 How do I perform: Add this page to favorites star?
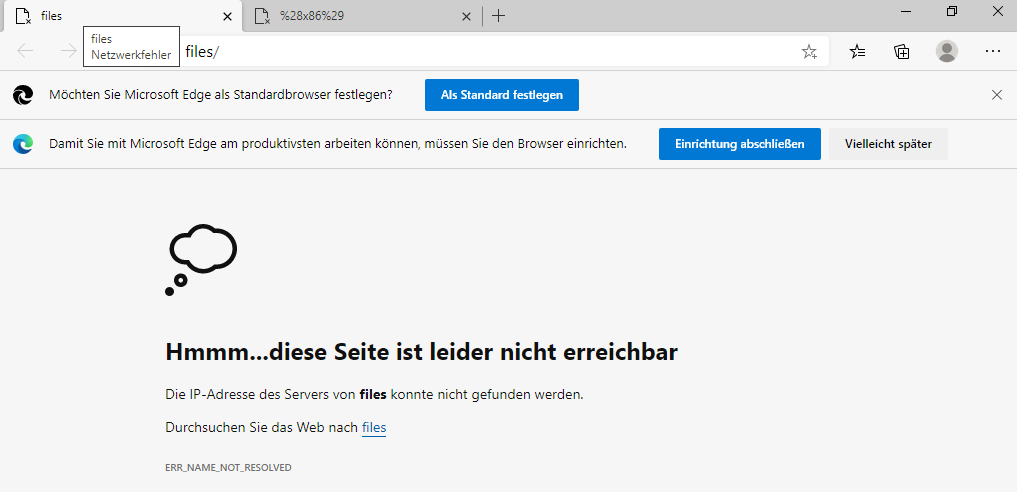[809, 52]
